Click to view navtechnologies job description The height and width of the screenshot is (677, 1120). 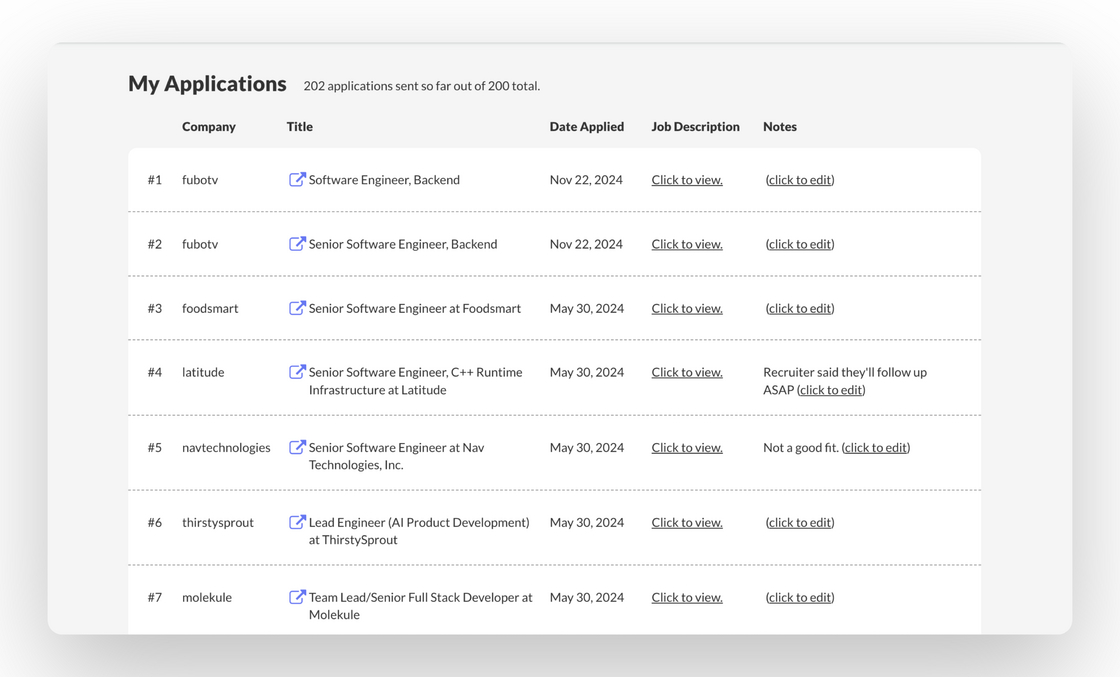click(x=686, y=448)
